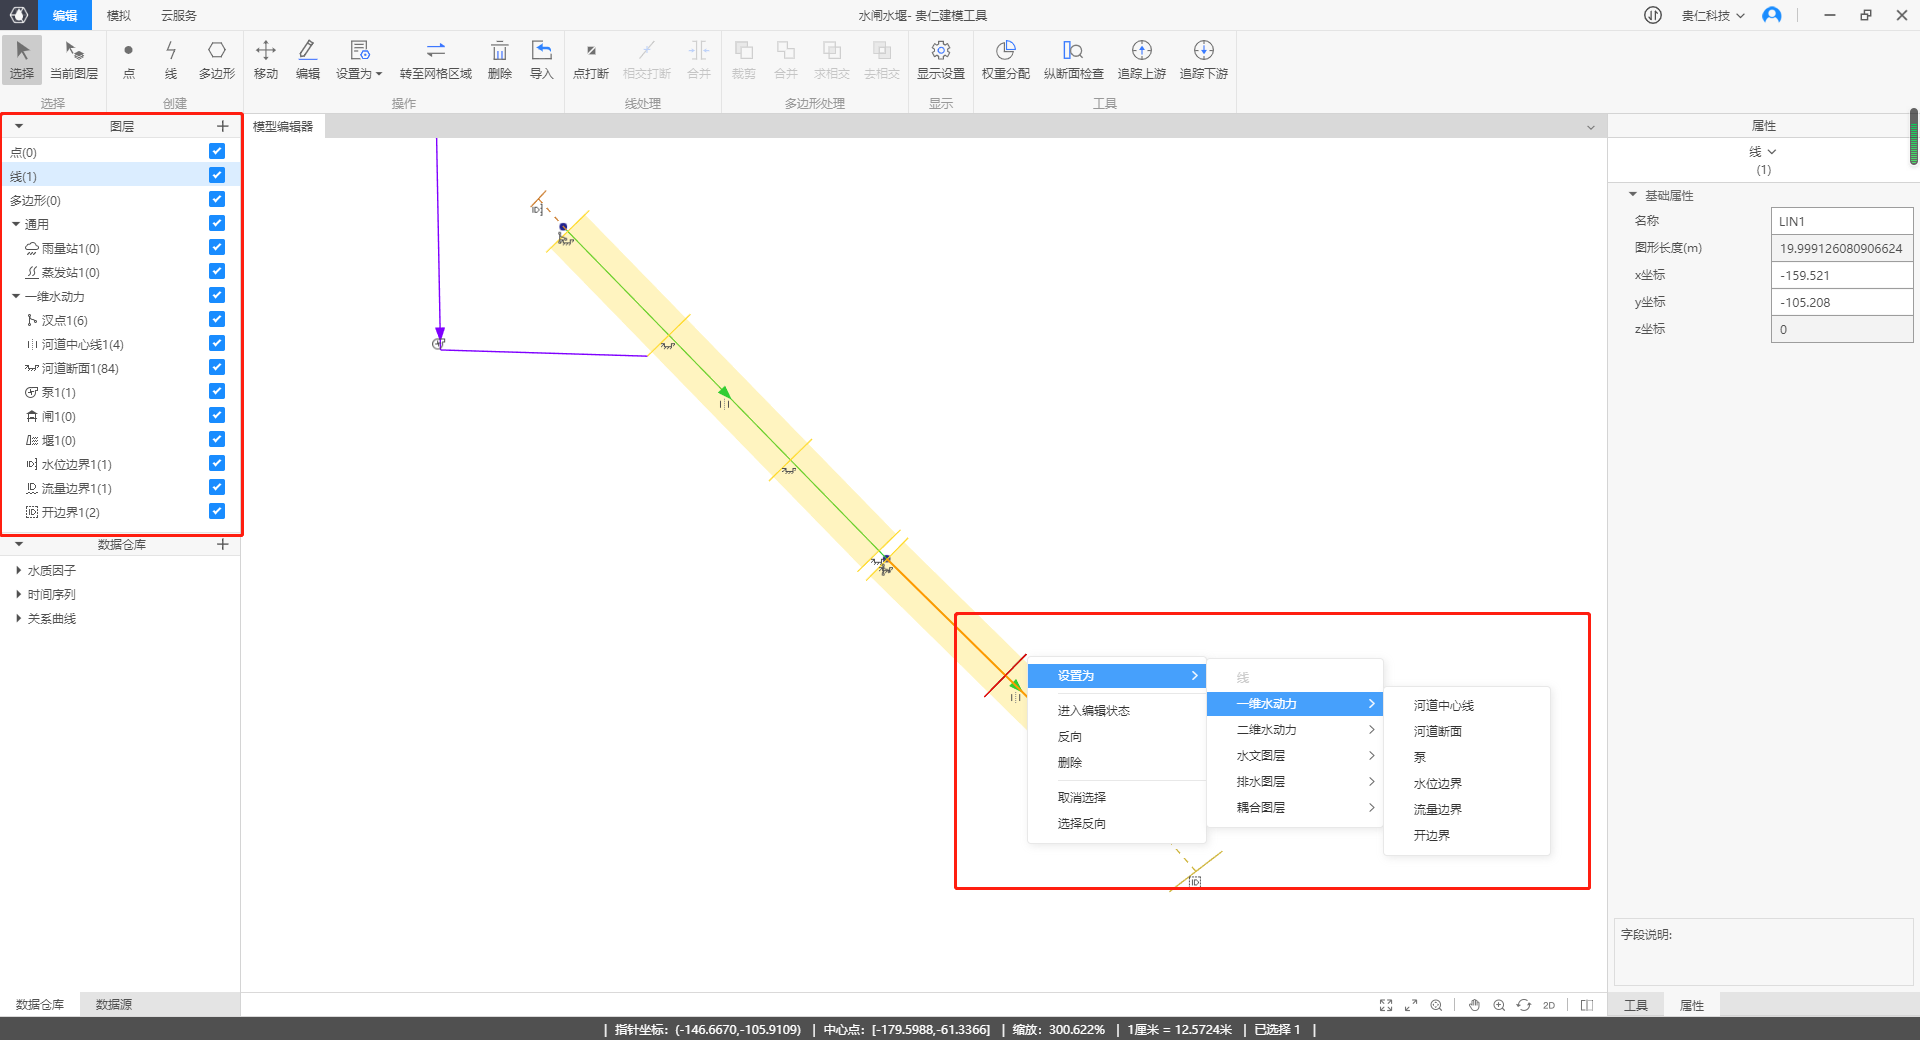Click the 删除 delete icon in toolbar

499,59
